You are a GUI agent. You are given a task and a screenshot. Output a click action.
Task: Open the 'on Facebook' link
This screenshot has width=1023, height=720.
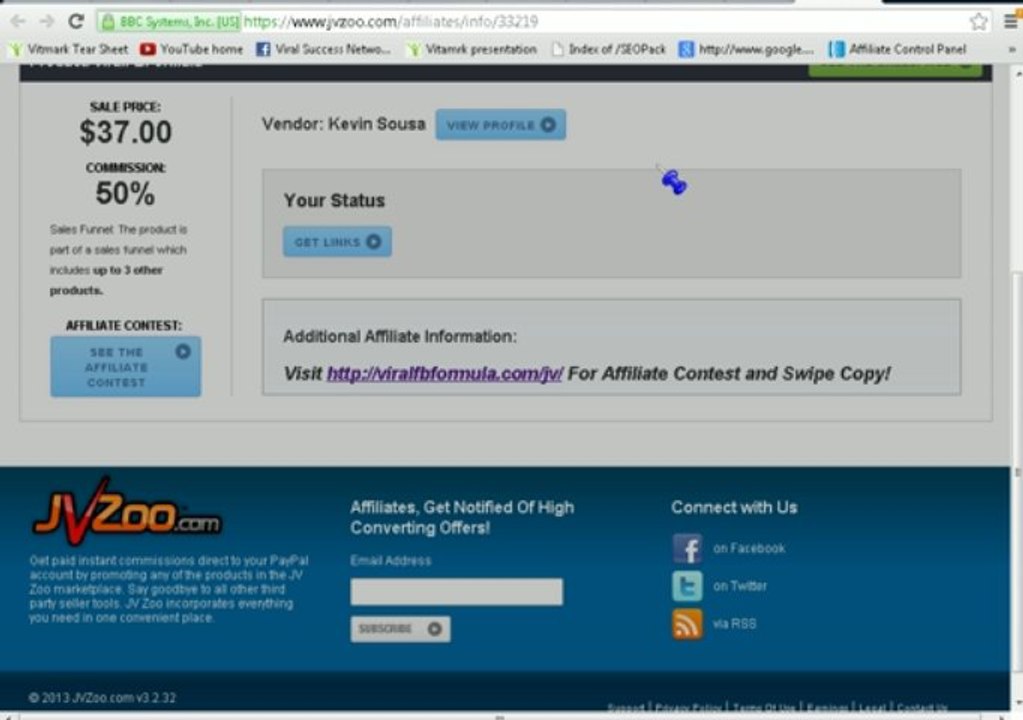point(749,548)
